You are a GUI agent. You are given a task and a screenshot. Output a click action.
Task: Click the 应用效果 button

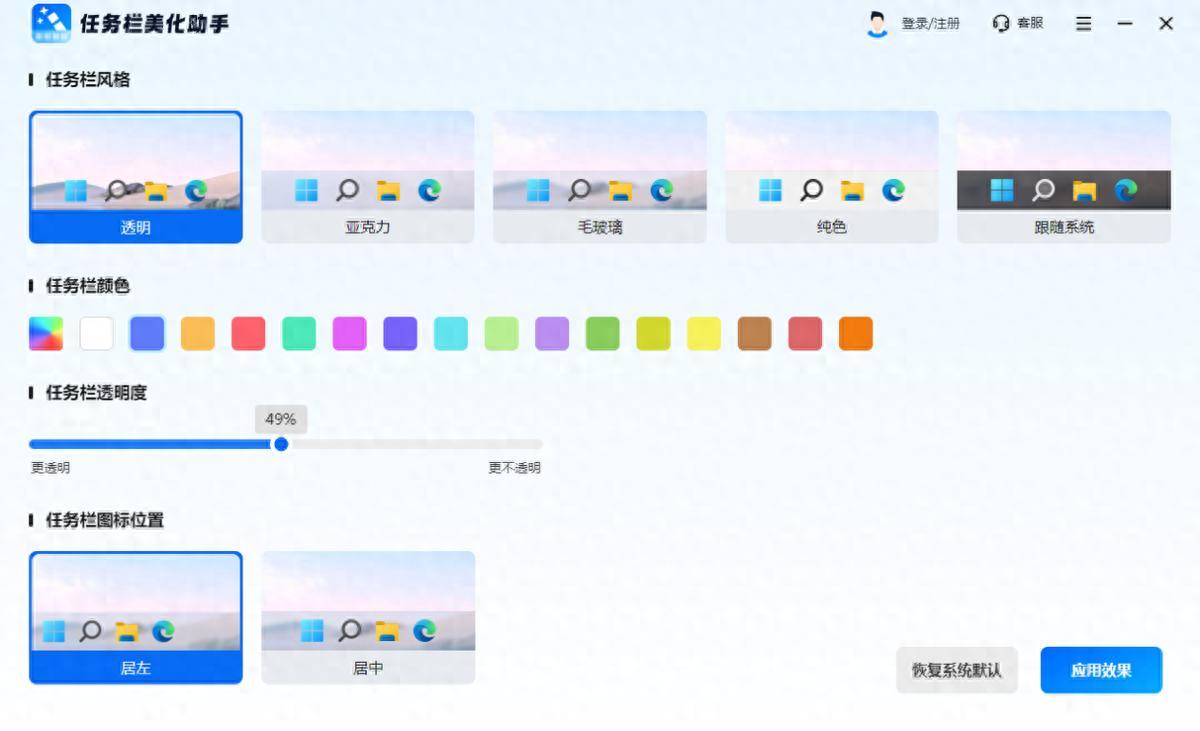point(1101,670)
